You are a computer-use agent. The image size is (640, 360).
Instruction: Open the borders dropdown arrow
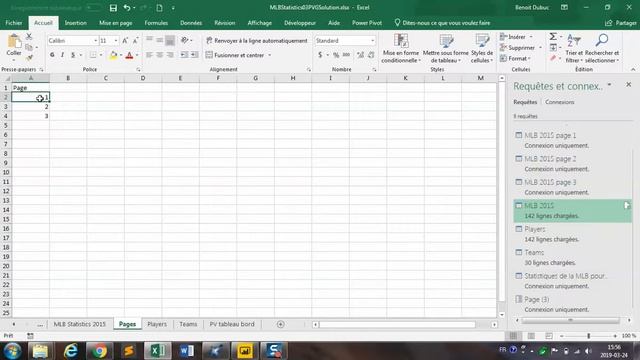[x=100, y=55]
